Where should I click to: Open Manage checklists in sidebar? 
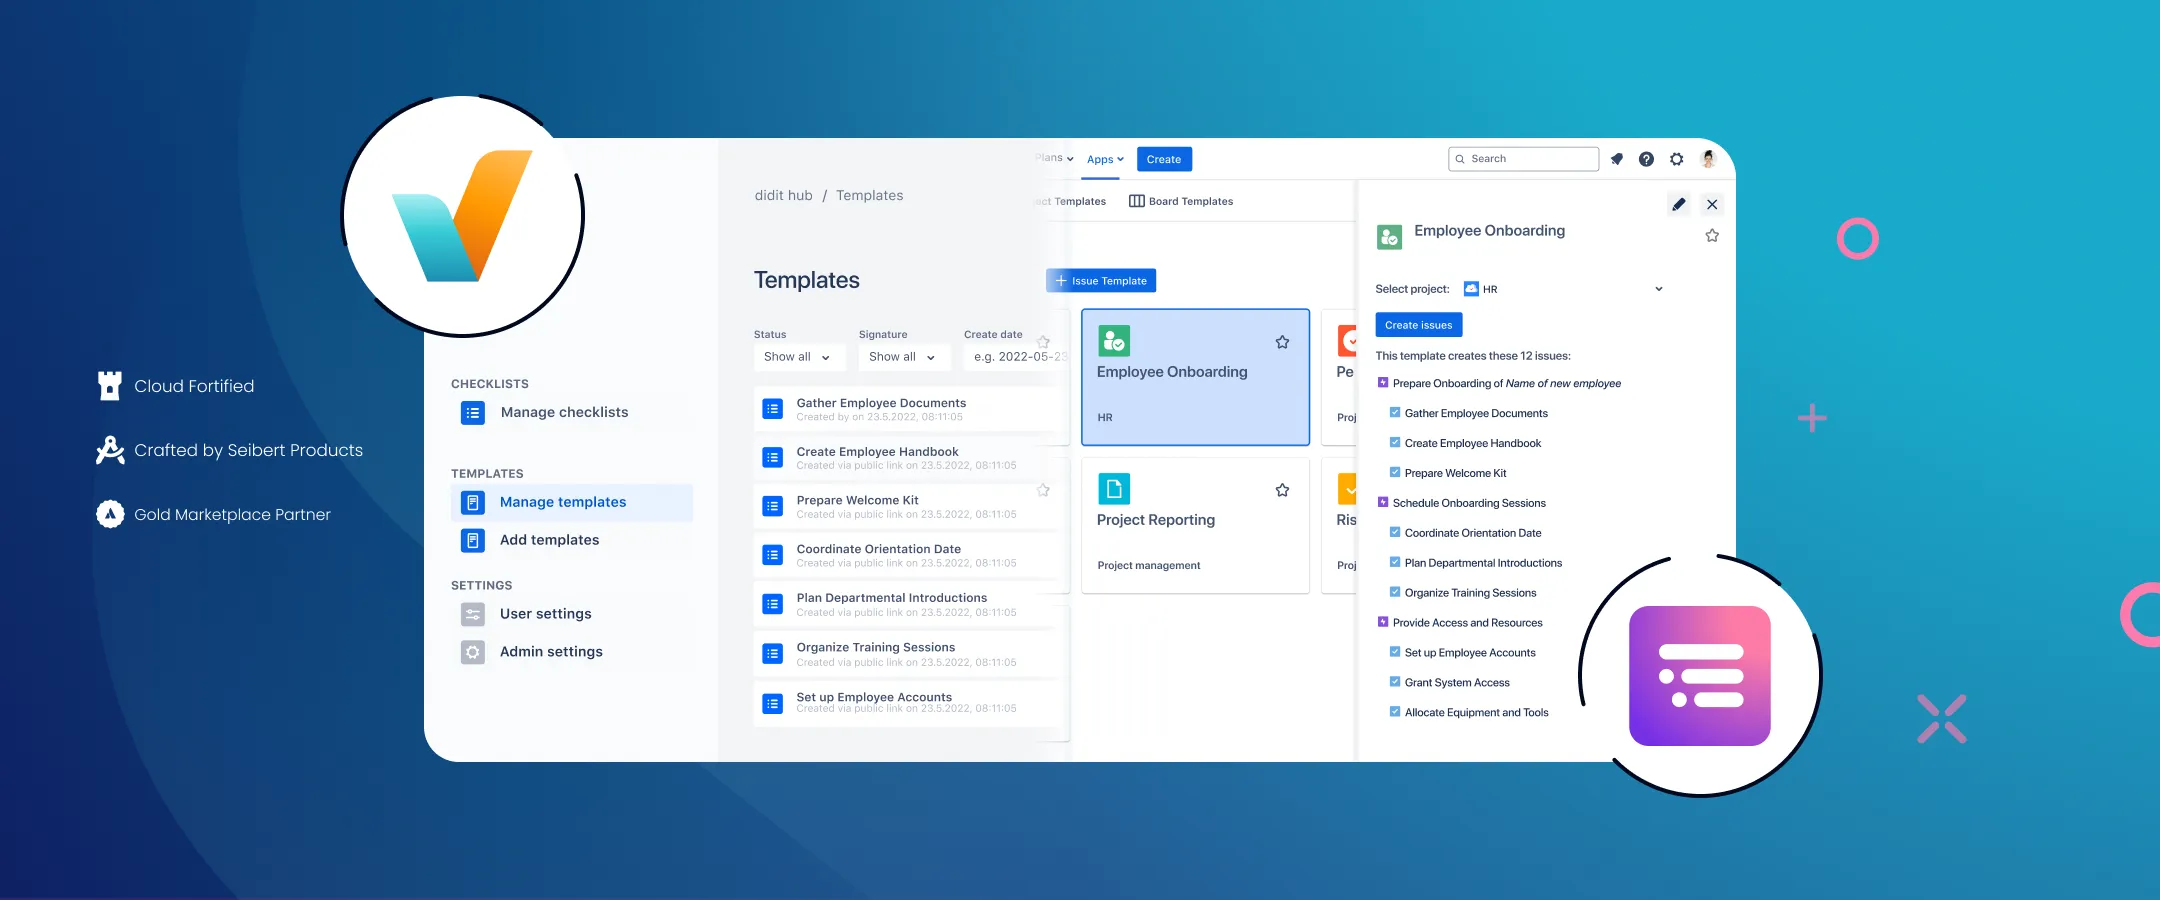point(572,412)
